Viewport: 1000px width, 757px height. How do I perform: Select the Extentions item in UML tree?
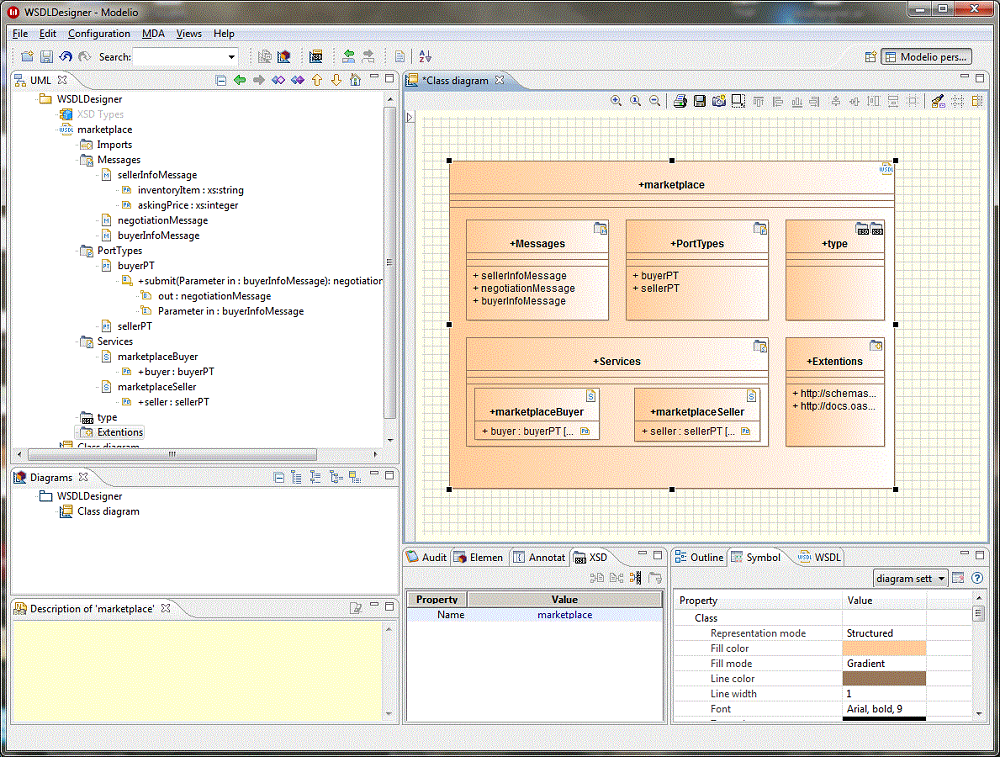click(112, 432)
